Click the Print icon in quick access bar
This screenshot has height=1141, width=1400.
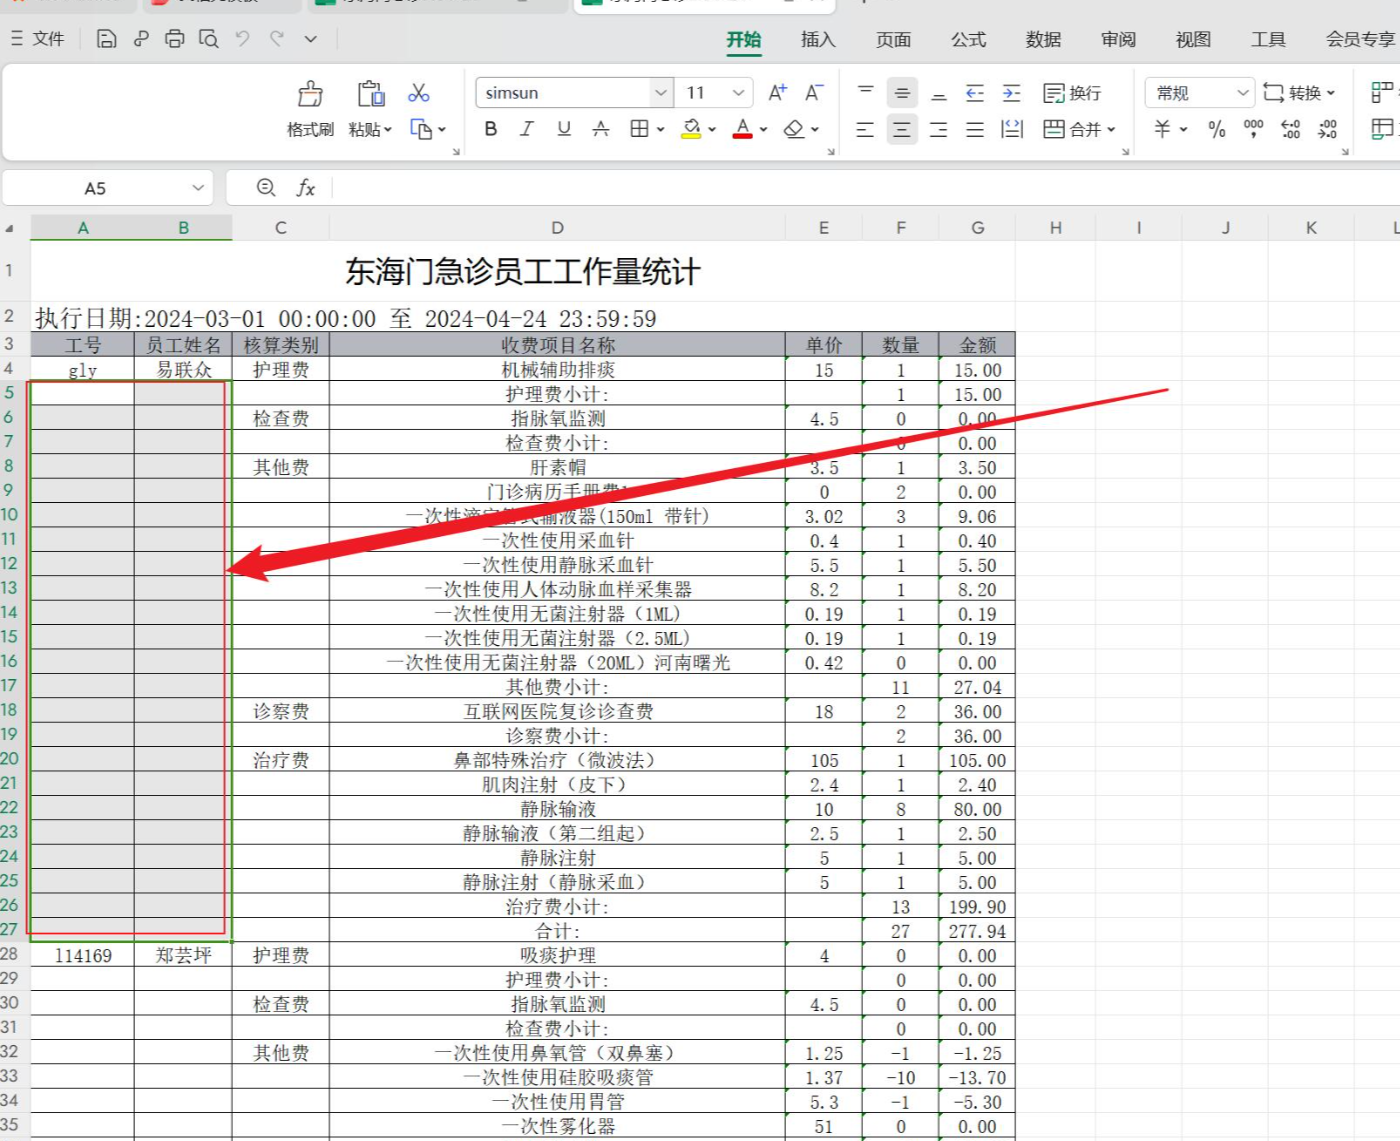click(x=175, y=39)
